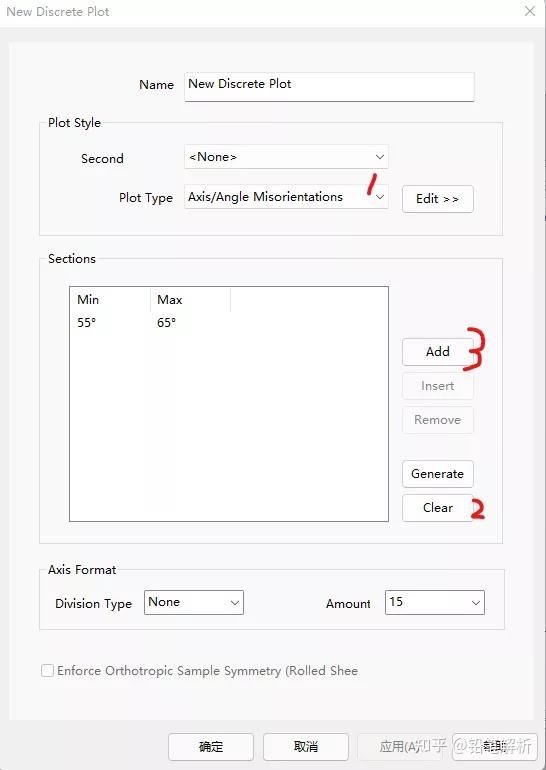Open the Second dropdown showing <None>

tap(286, 157)
